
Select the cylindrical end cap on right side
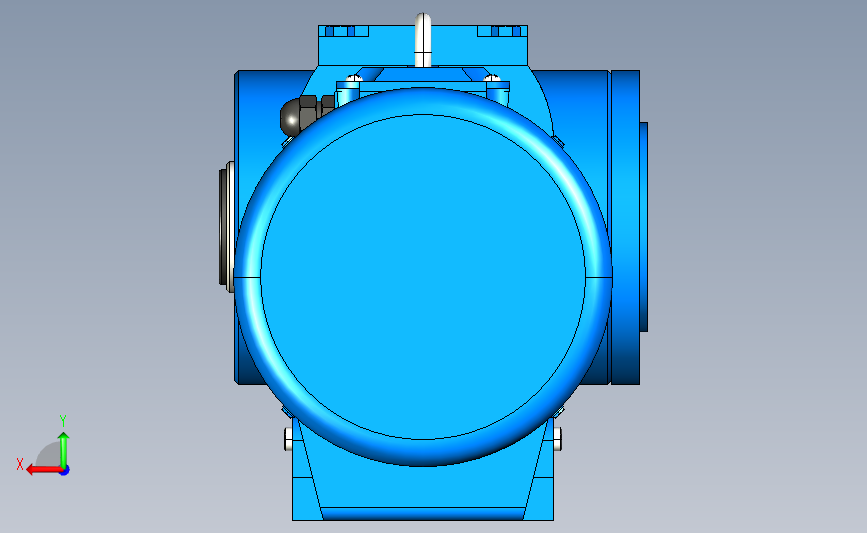point(625,227)
